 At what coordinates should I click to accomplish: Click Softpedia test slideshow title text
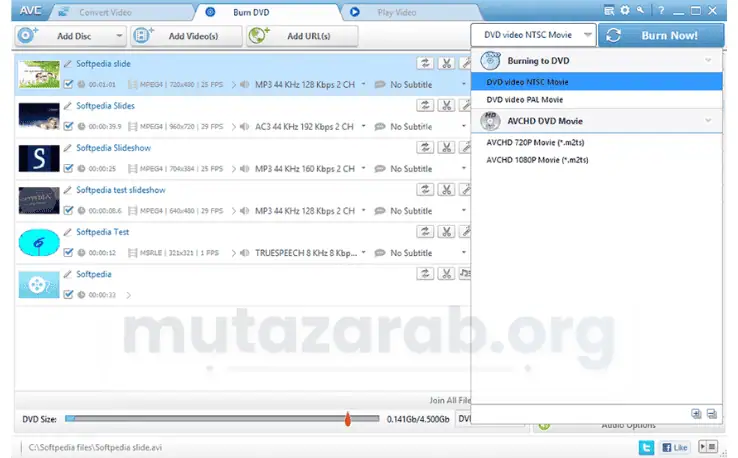click(120, 190)
